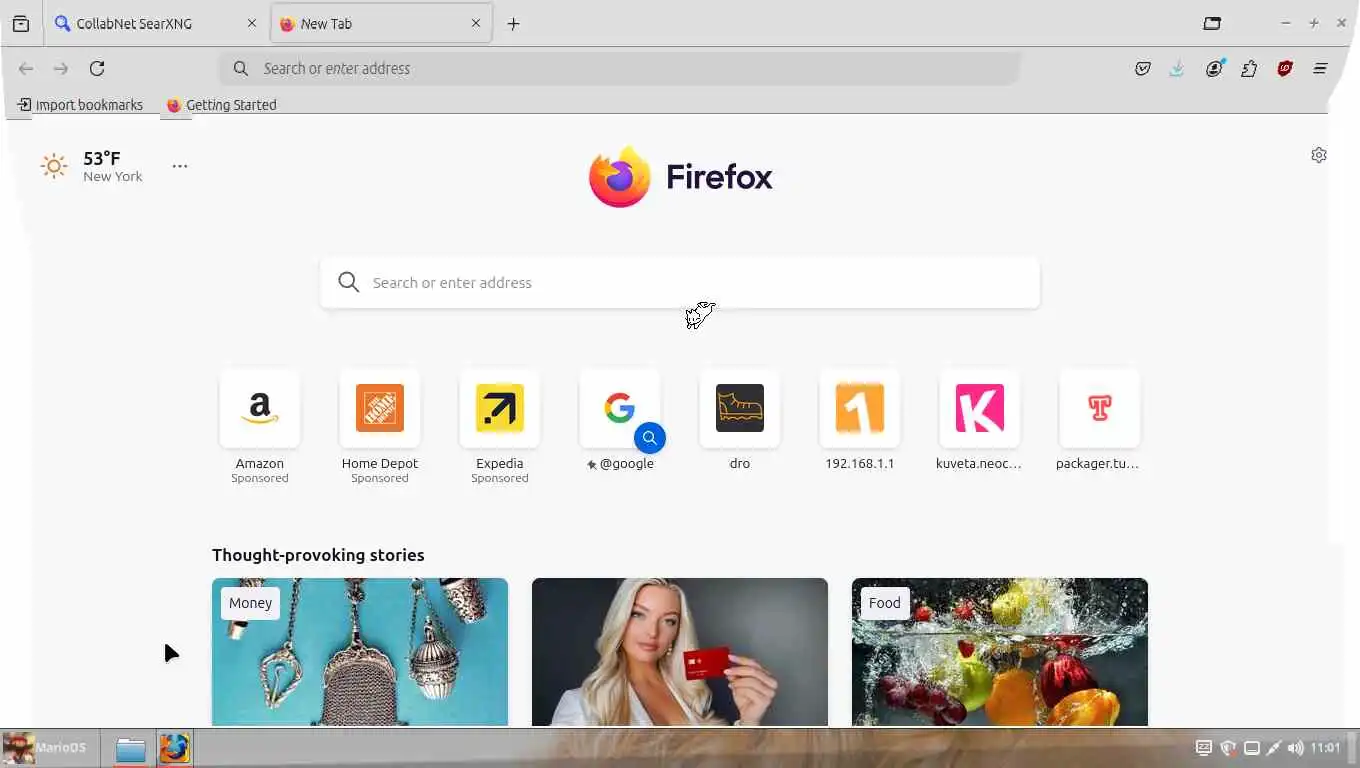Click the Thought-provoking stories heading
Viewport: 1360px width, 768px height.
pos(318,555)
